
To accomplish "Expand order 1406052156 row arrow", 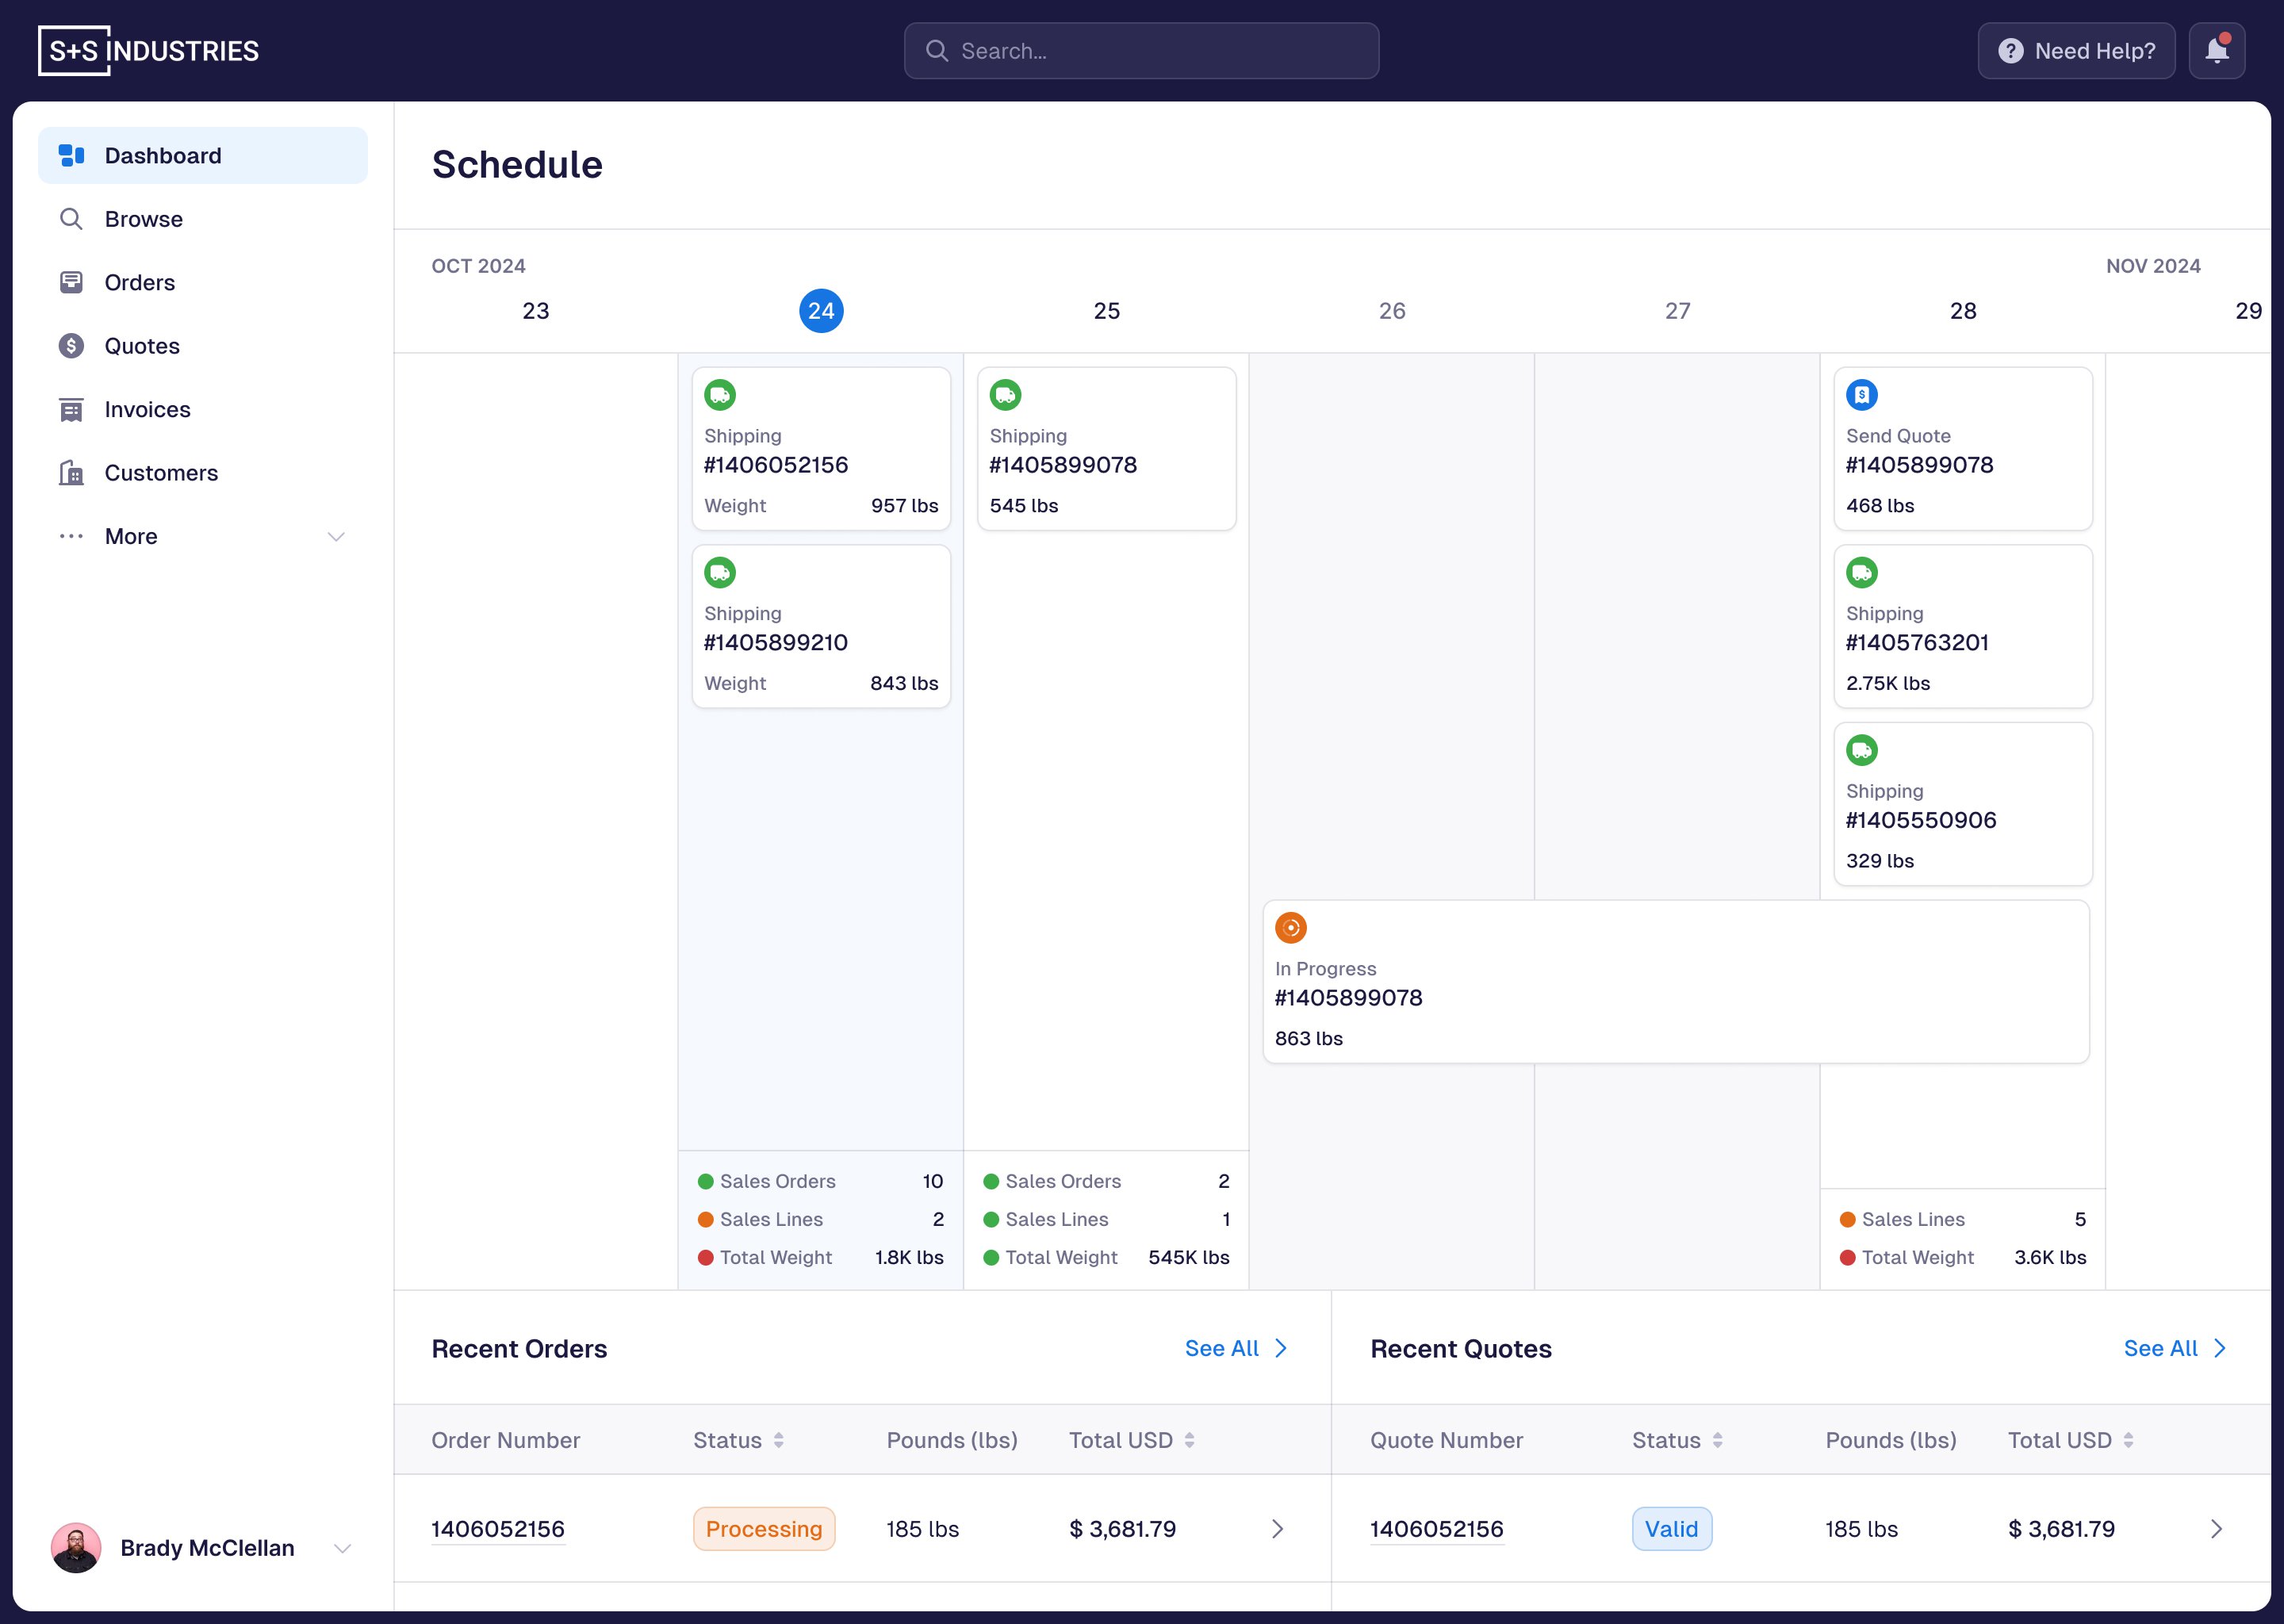I will tap(1277, 1529).
